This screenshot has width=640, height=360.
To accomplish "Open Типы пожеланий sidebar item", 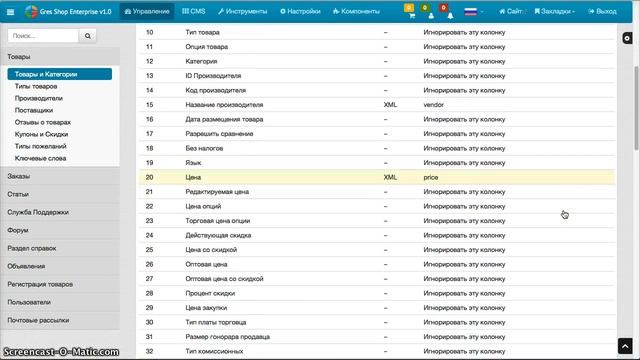I will 40,146.
